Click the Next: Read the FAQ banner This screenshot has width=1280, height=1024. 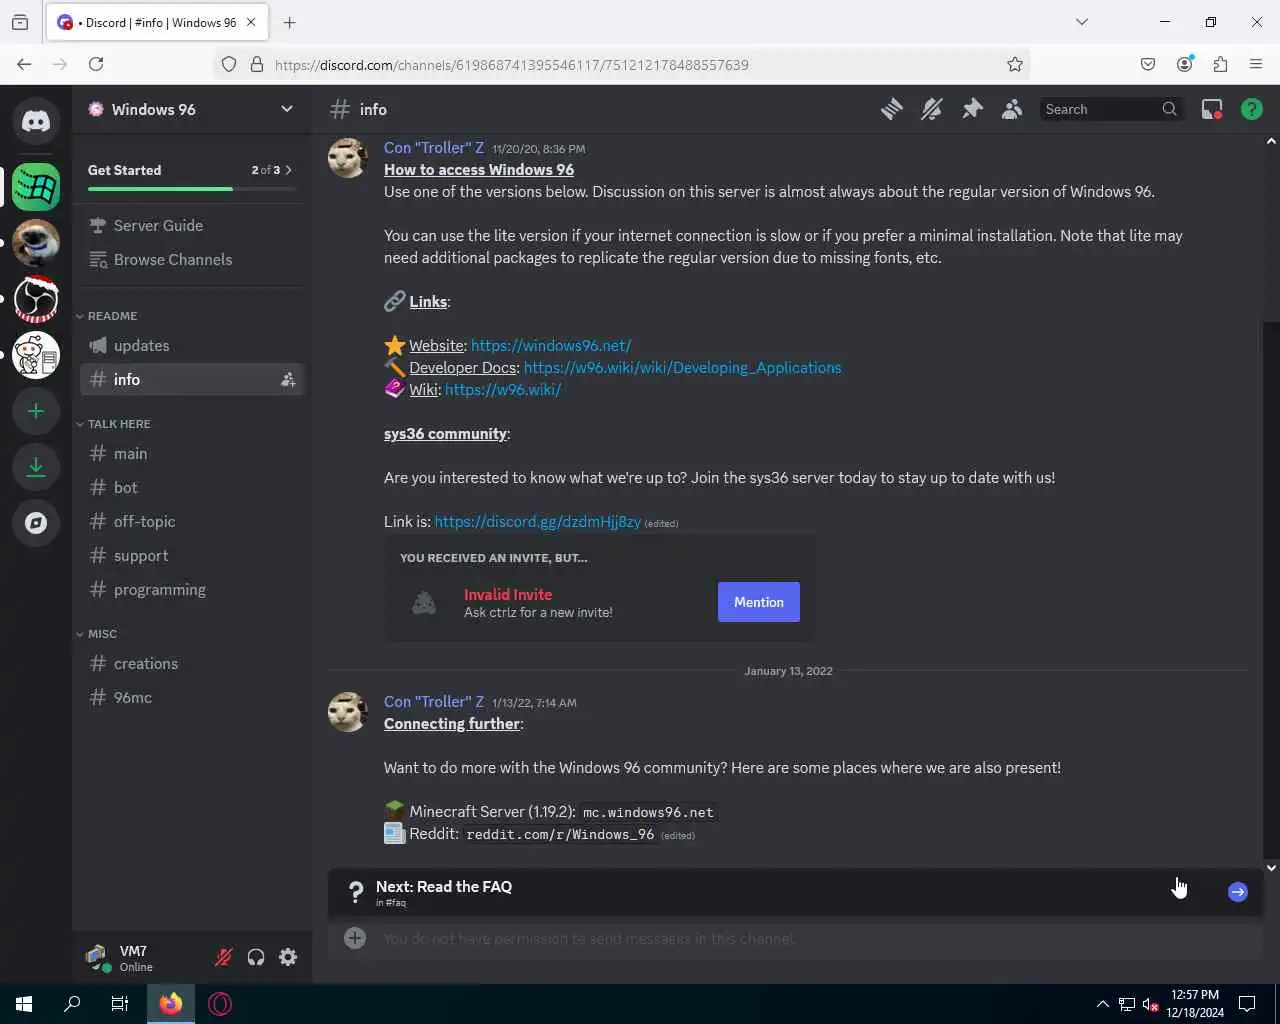(795, 892)
